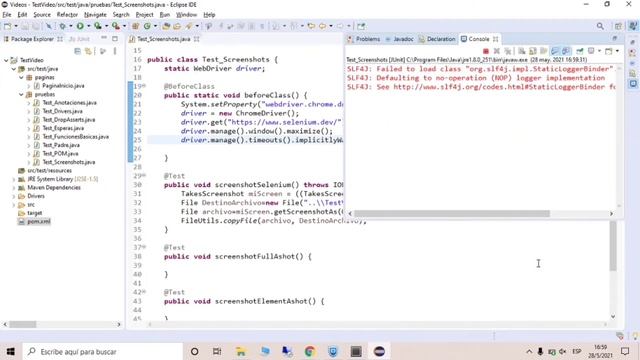Click the Debug bug toolbar icon
This screenshot has width=640, height=360.
coord(62,26)
